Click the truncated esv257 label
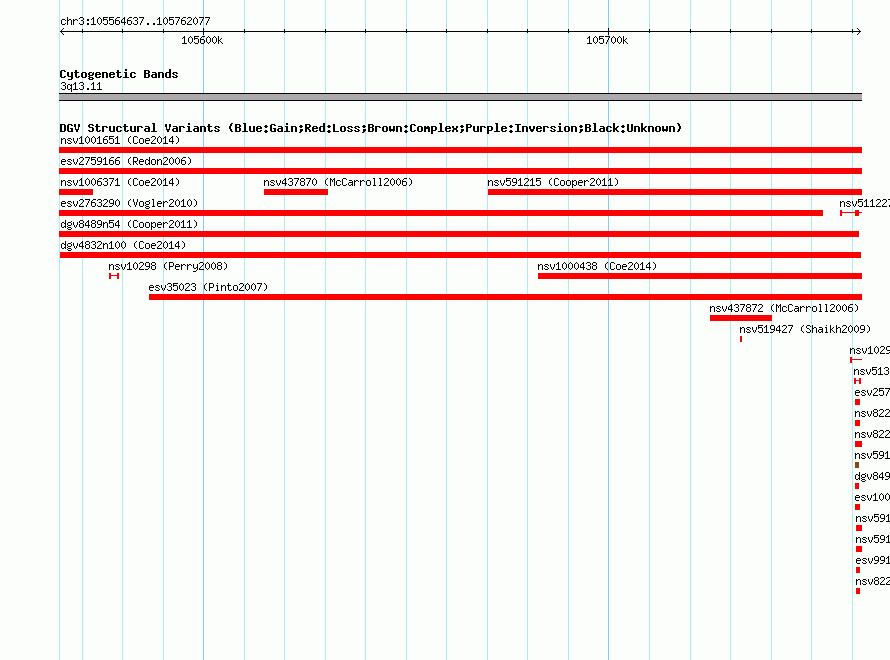 click(872, 392)
